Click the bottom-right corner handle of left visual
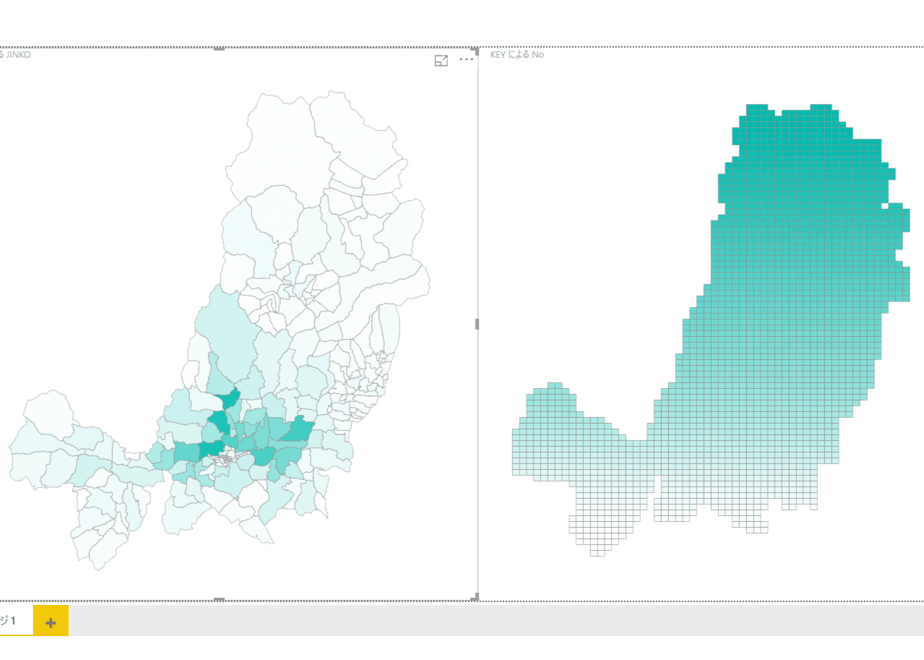Viewport: 924px width, 660px height. click(x=474, y=598)
